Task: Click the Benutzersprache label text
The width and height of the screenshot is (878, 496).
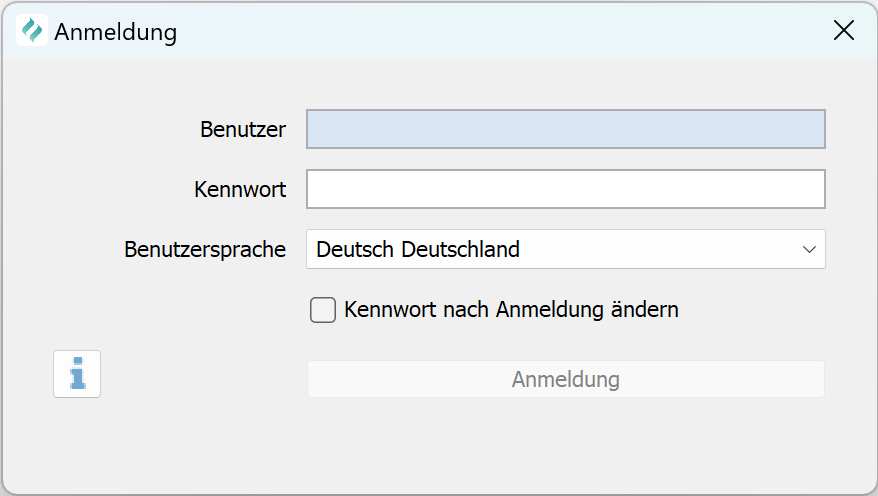Action: coord(205,249)
